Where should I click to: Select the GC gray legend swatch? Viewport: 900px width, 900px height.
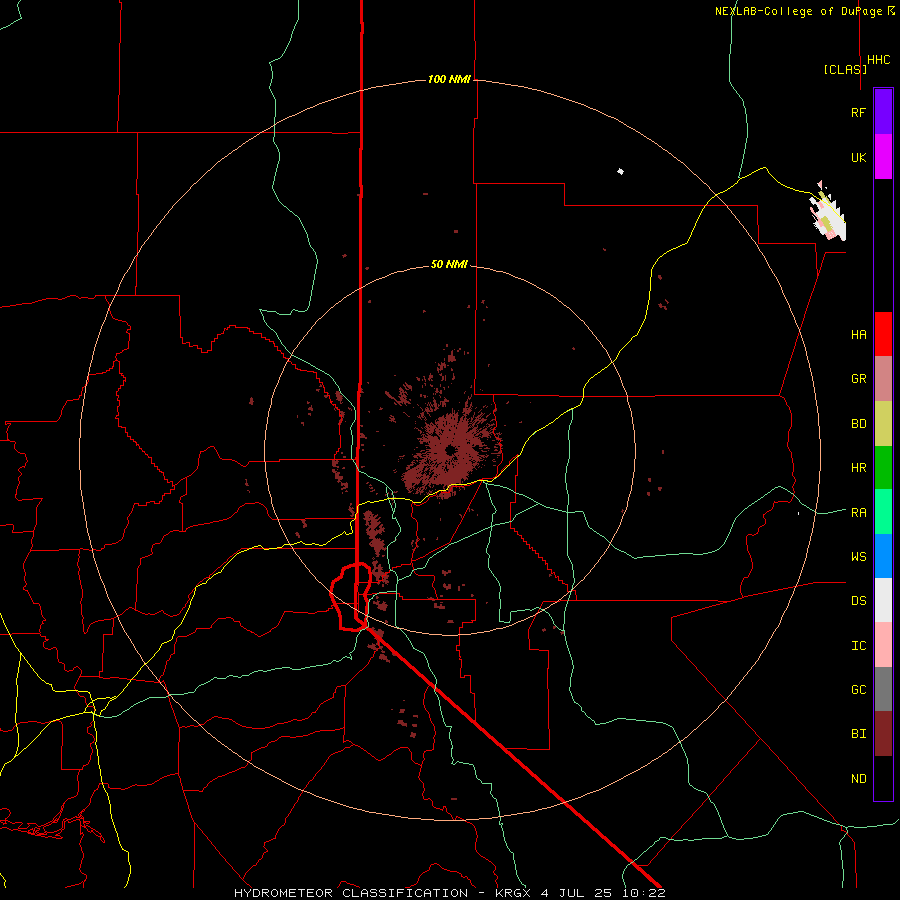[x=883, y=689]
